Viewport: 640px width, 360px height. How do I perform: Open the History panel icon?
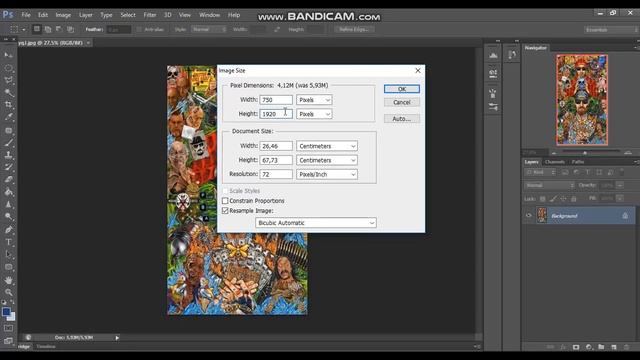(x=512, y=55)
